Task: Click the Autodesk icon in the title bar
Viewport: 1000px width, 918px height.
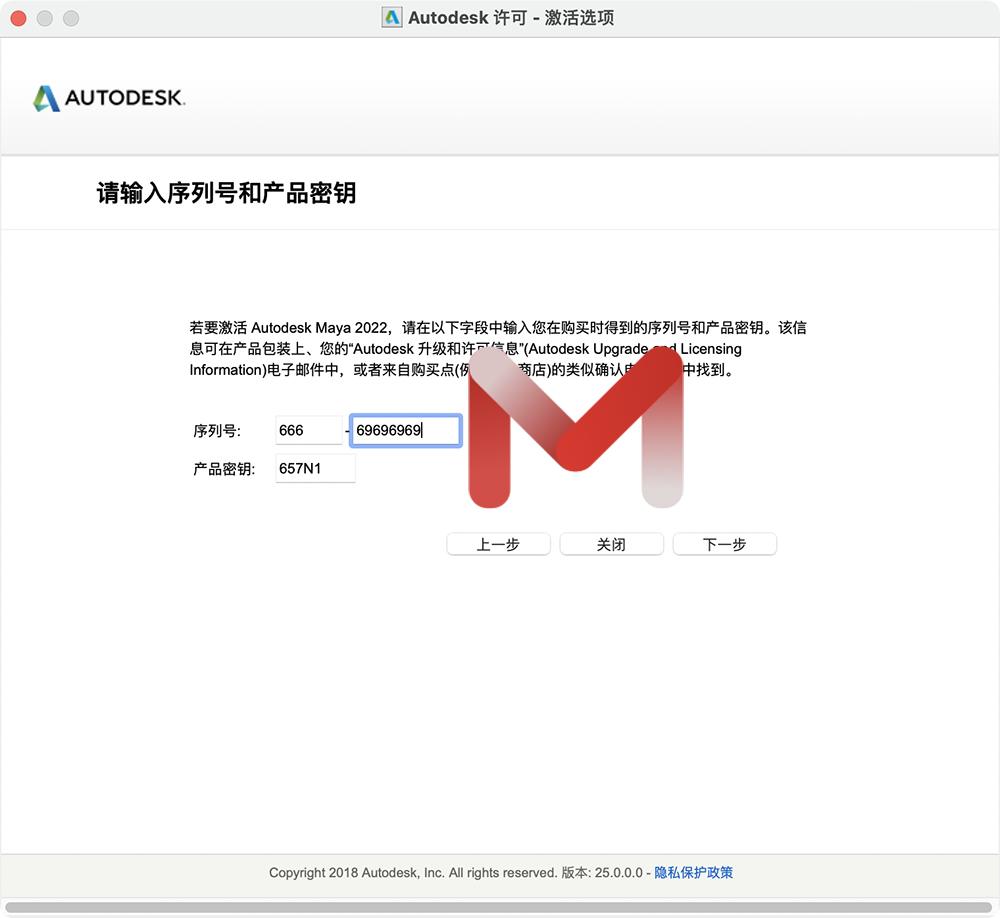Action: (x=392, y=17)
